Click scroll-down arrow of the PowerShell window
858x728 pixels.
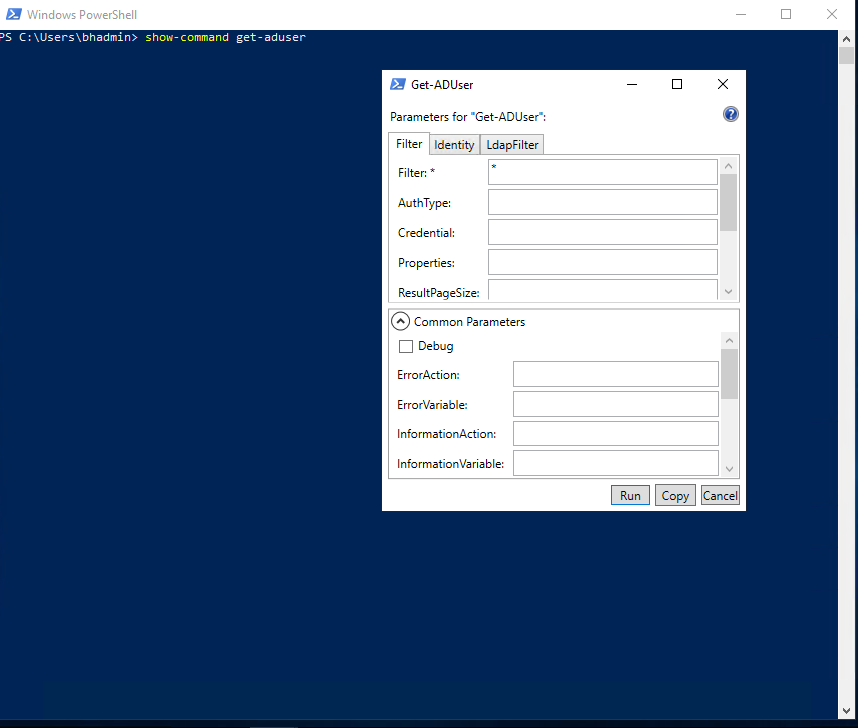[847, 711]
